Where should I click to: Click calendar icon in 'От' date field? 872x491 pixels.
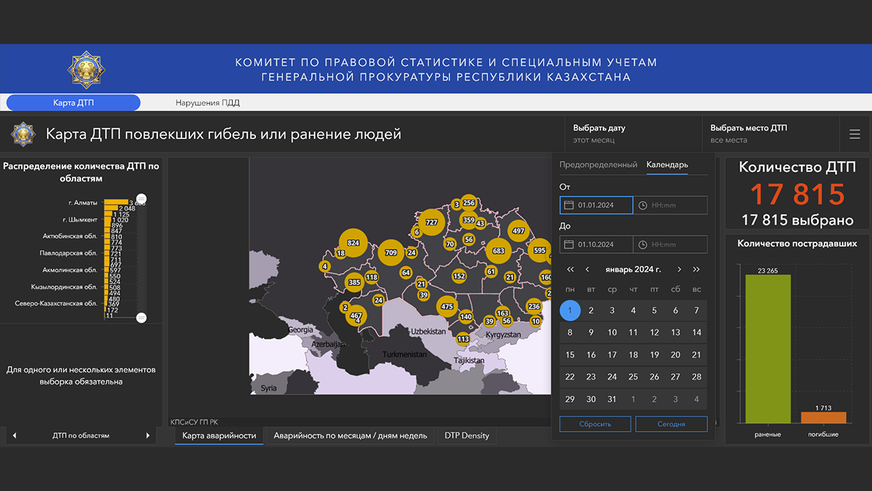tap(569, 205)
